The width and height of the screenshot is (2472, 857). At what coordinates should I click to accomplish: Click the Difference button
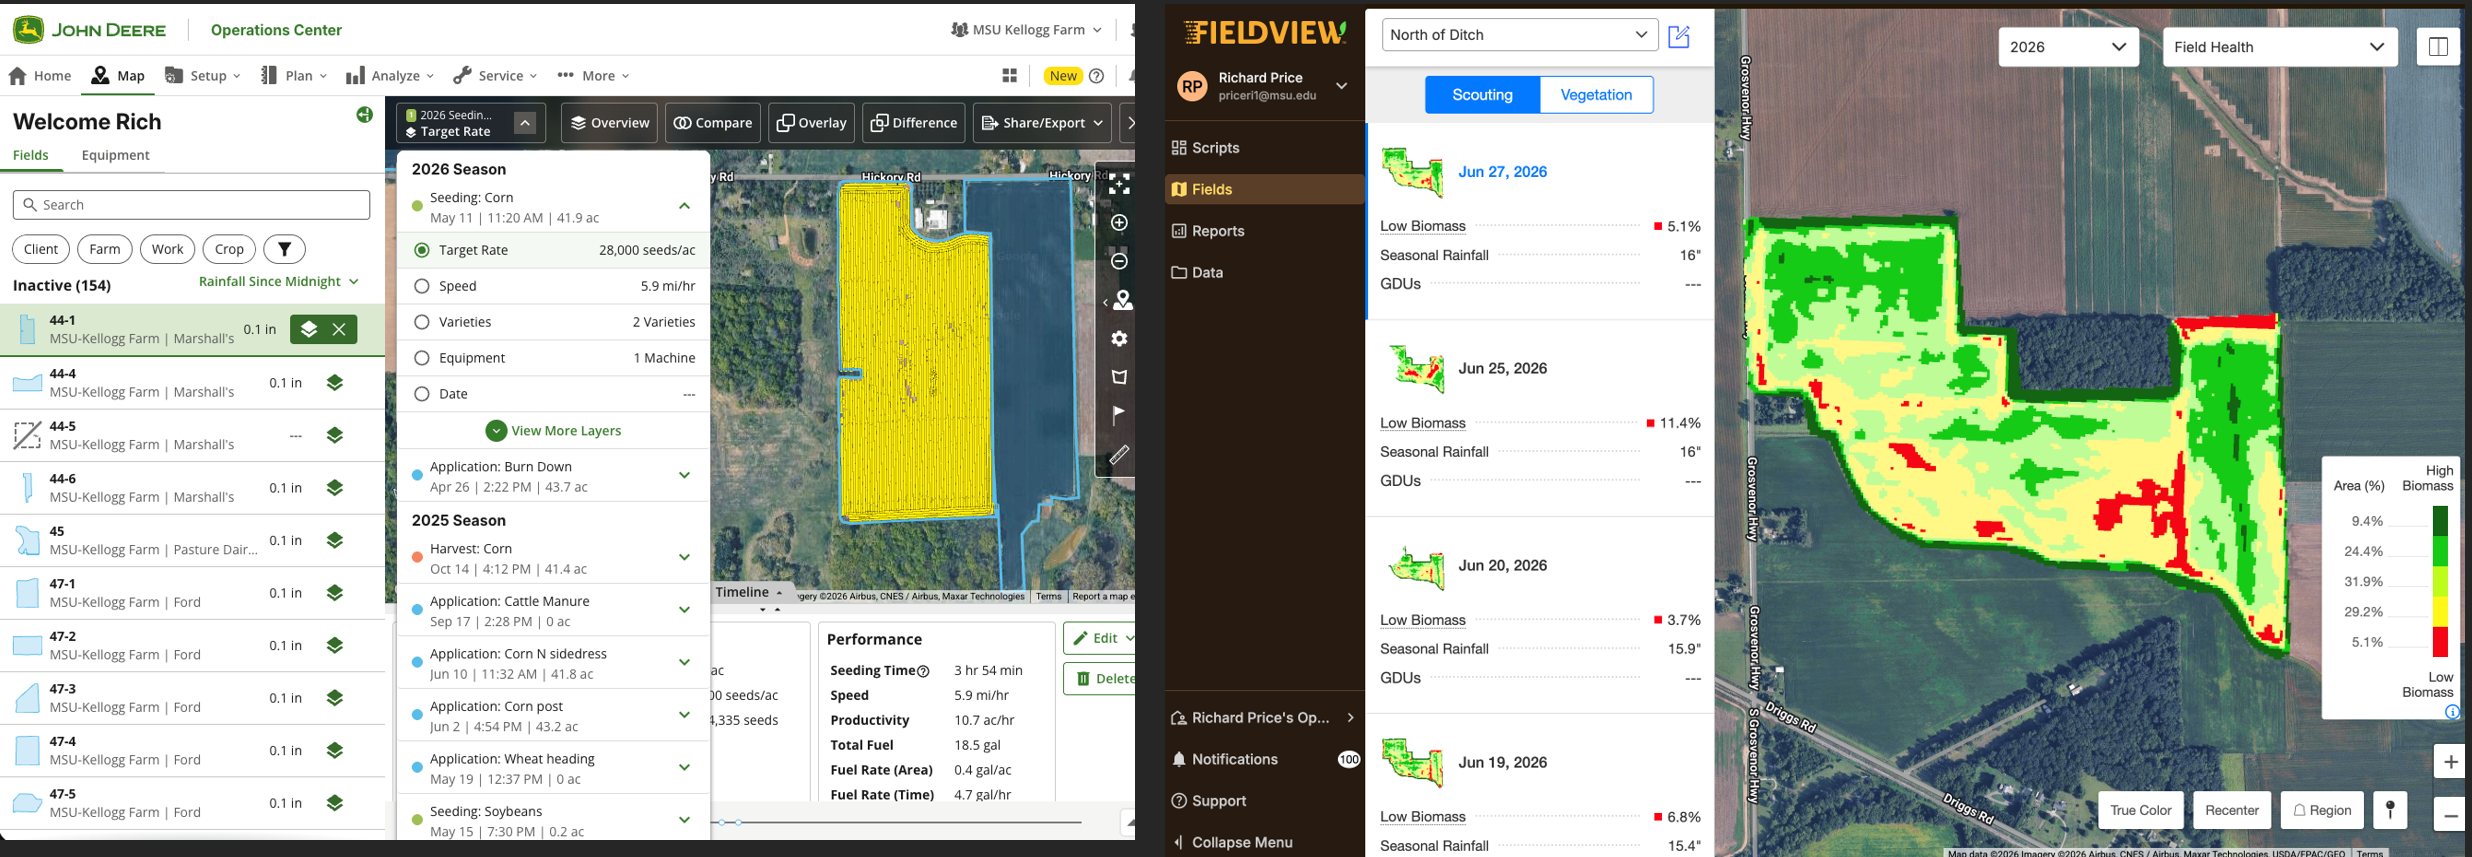click(914, 123)
